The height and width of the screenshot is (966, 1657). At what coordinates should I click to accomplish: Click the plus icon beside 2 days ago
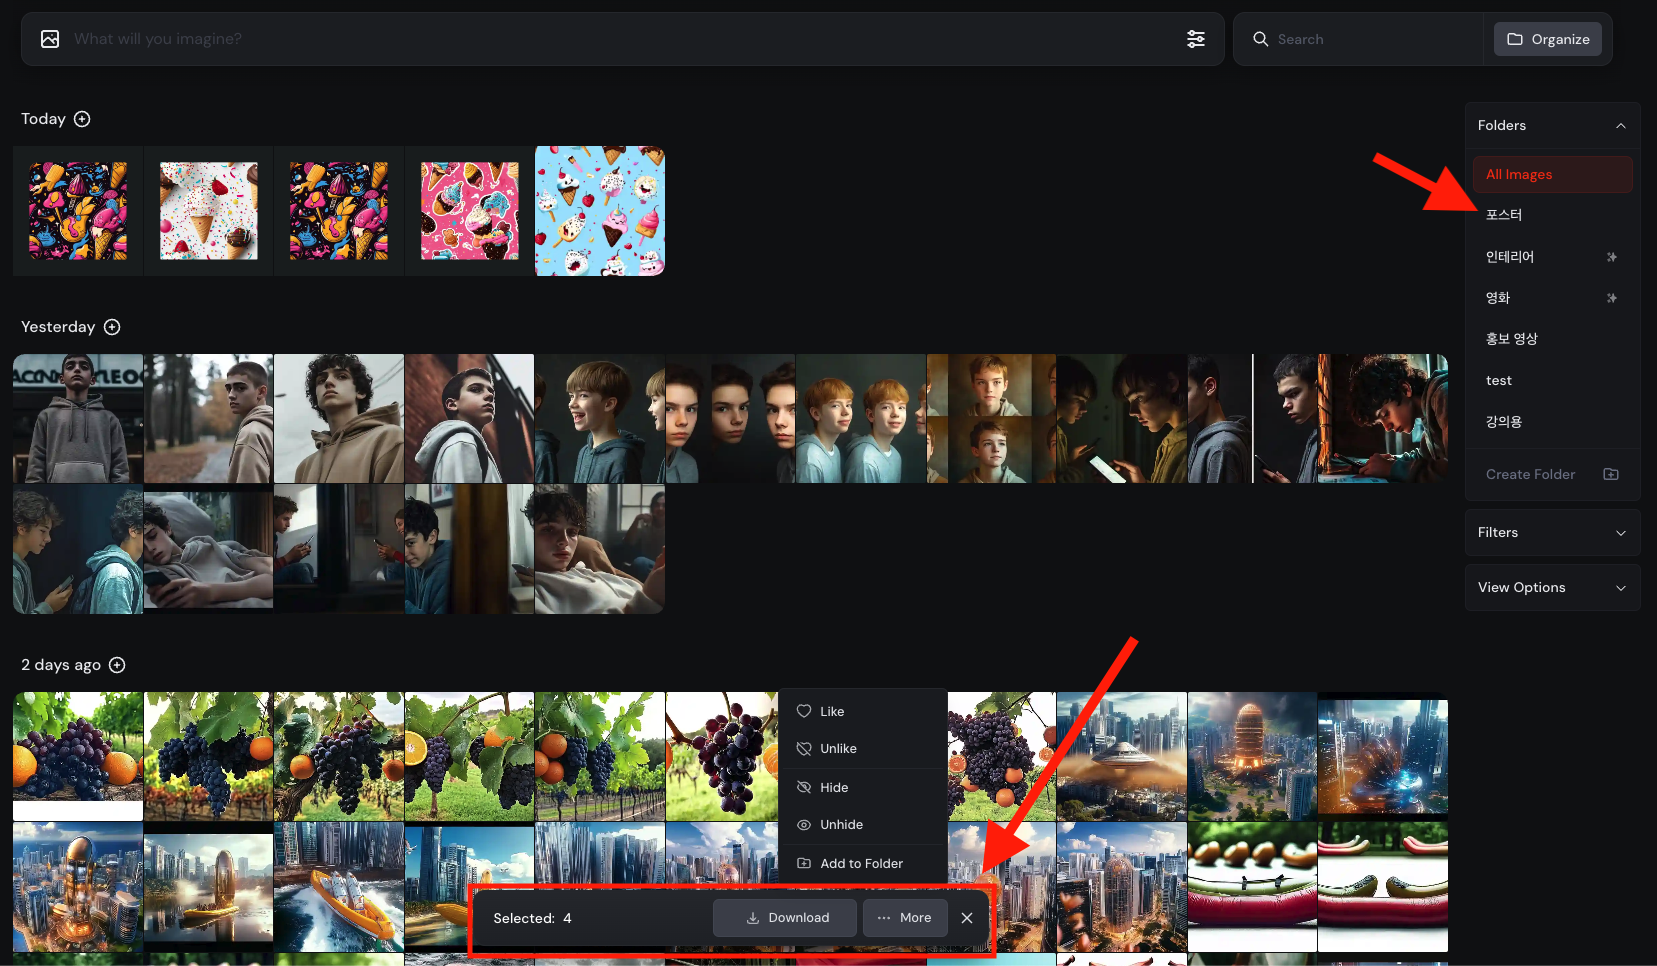coord(117,665)
